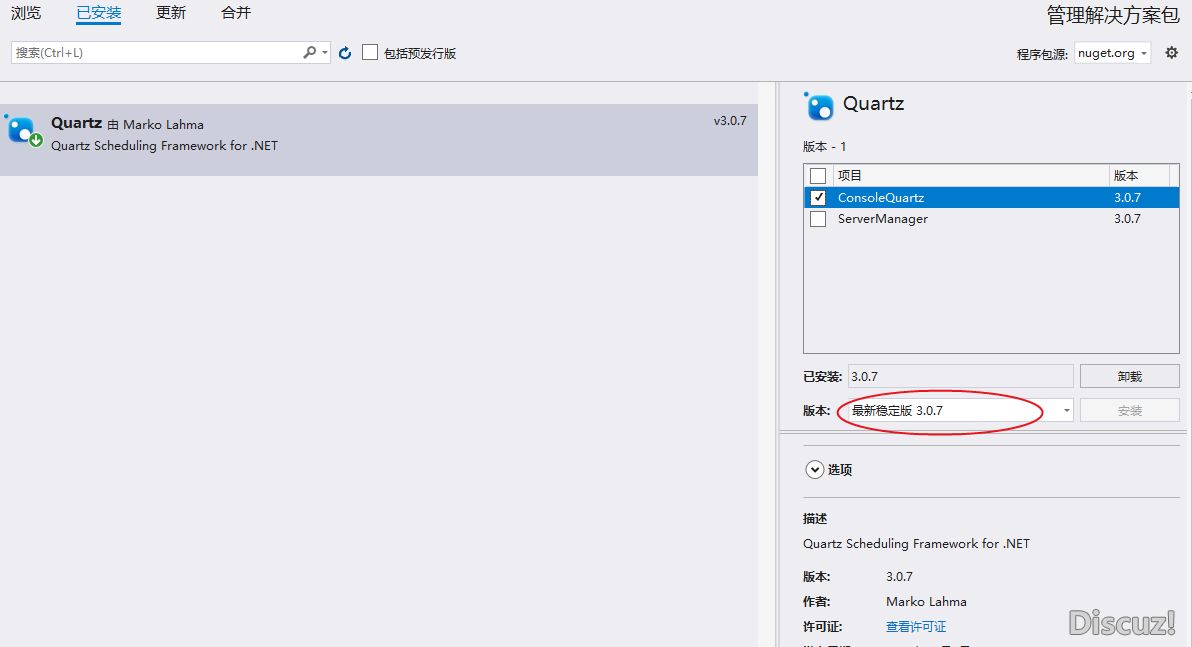Open the 最新稳定版 3.0.7 version dropdown

pyautogui.click(x=960, y=411)
